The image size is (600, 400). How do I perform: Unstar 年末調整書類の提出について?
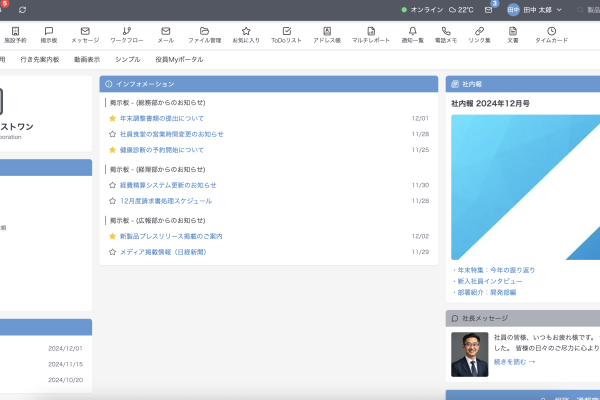(x=112, y=118)
